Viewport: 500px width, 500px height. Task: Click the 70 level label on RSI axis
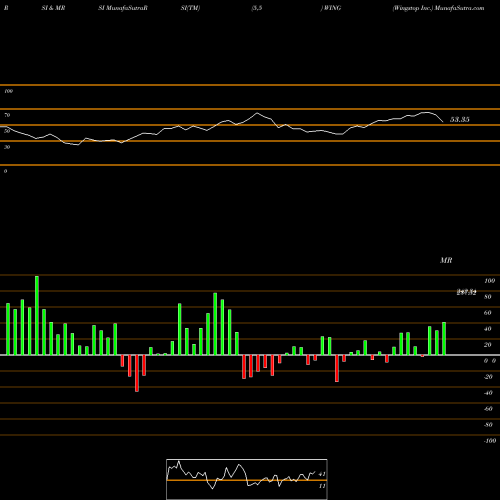pos(7,115)
